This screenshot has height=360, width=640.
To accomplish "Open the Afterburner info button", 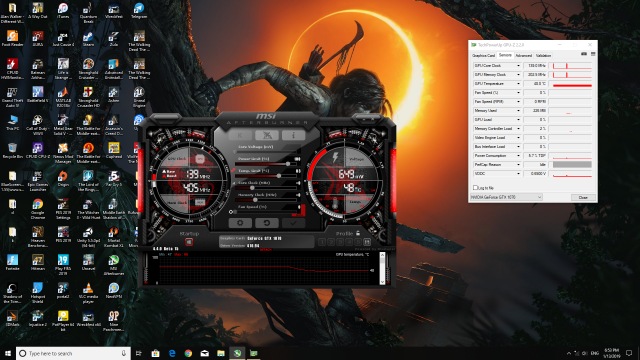I will point(293,135).
